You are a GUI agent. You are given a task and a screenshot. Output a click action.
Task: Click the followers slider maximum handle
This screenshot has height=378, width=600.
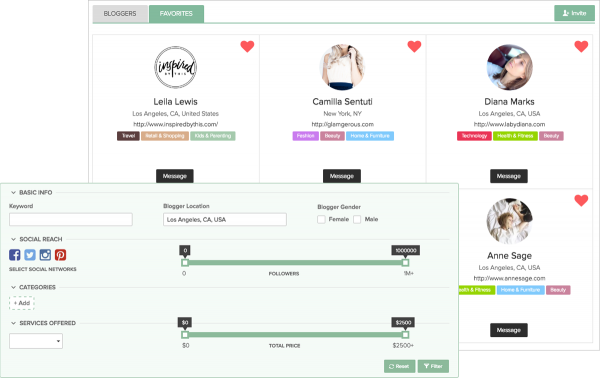coord(405,262)
